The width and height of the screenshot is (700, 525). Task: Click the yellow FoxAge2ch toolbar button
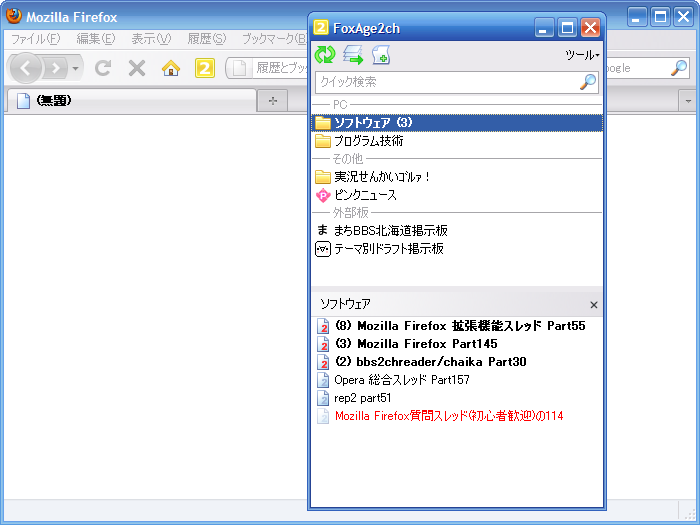pyautogui.click(x=204, y=68)
